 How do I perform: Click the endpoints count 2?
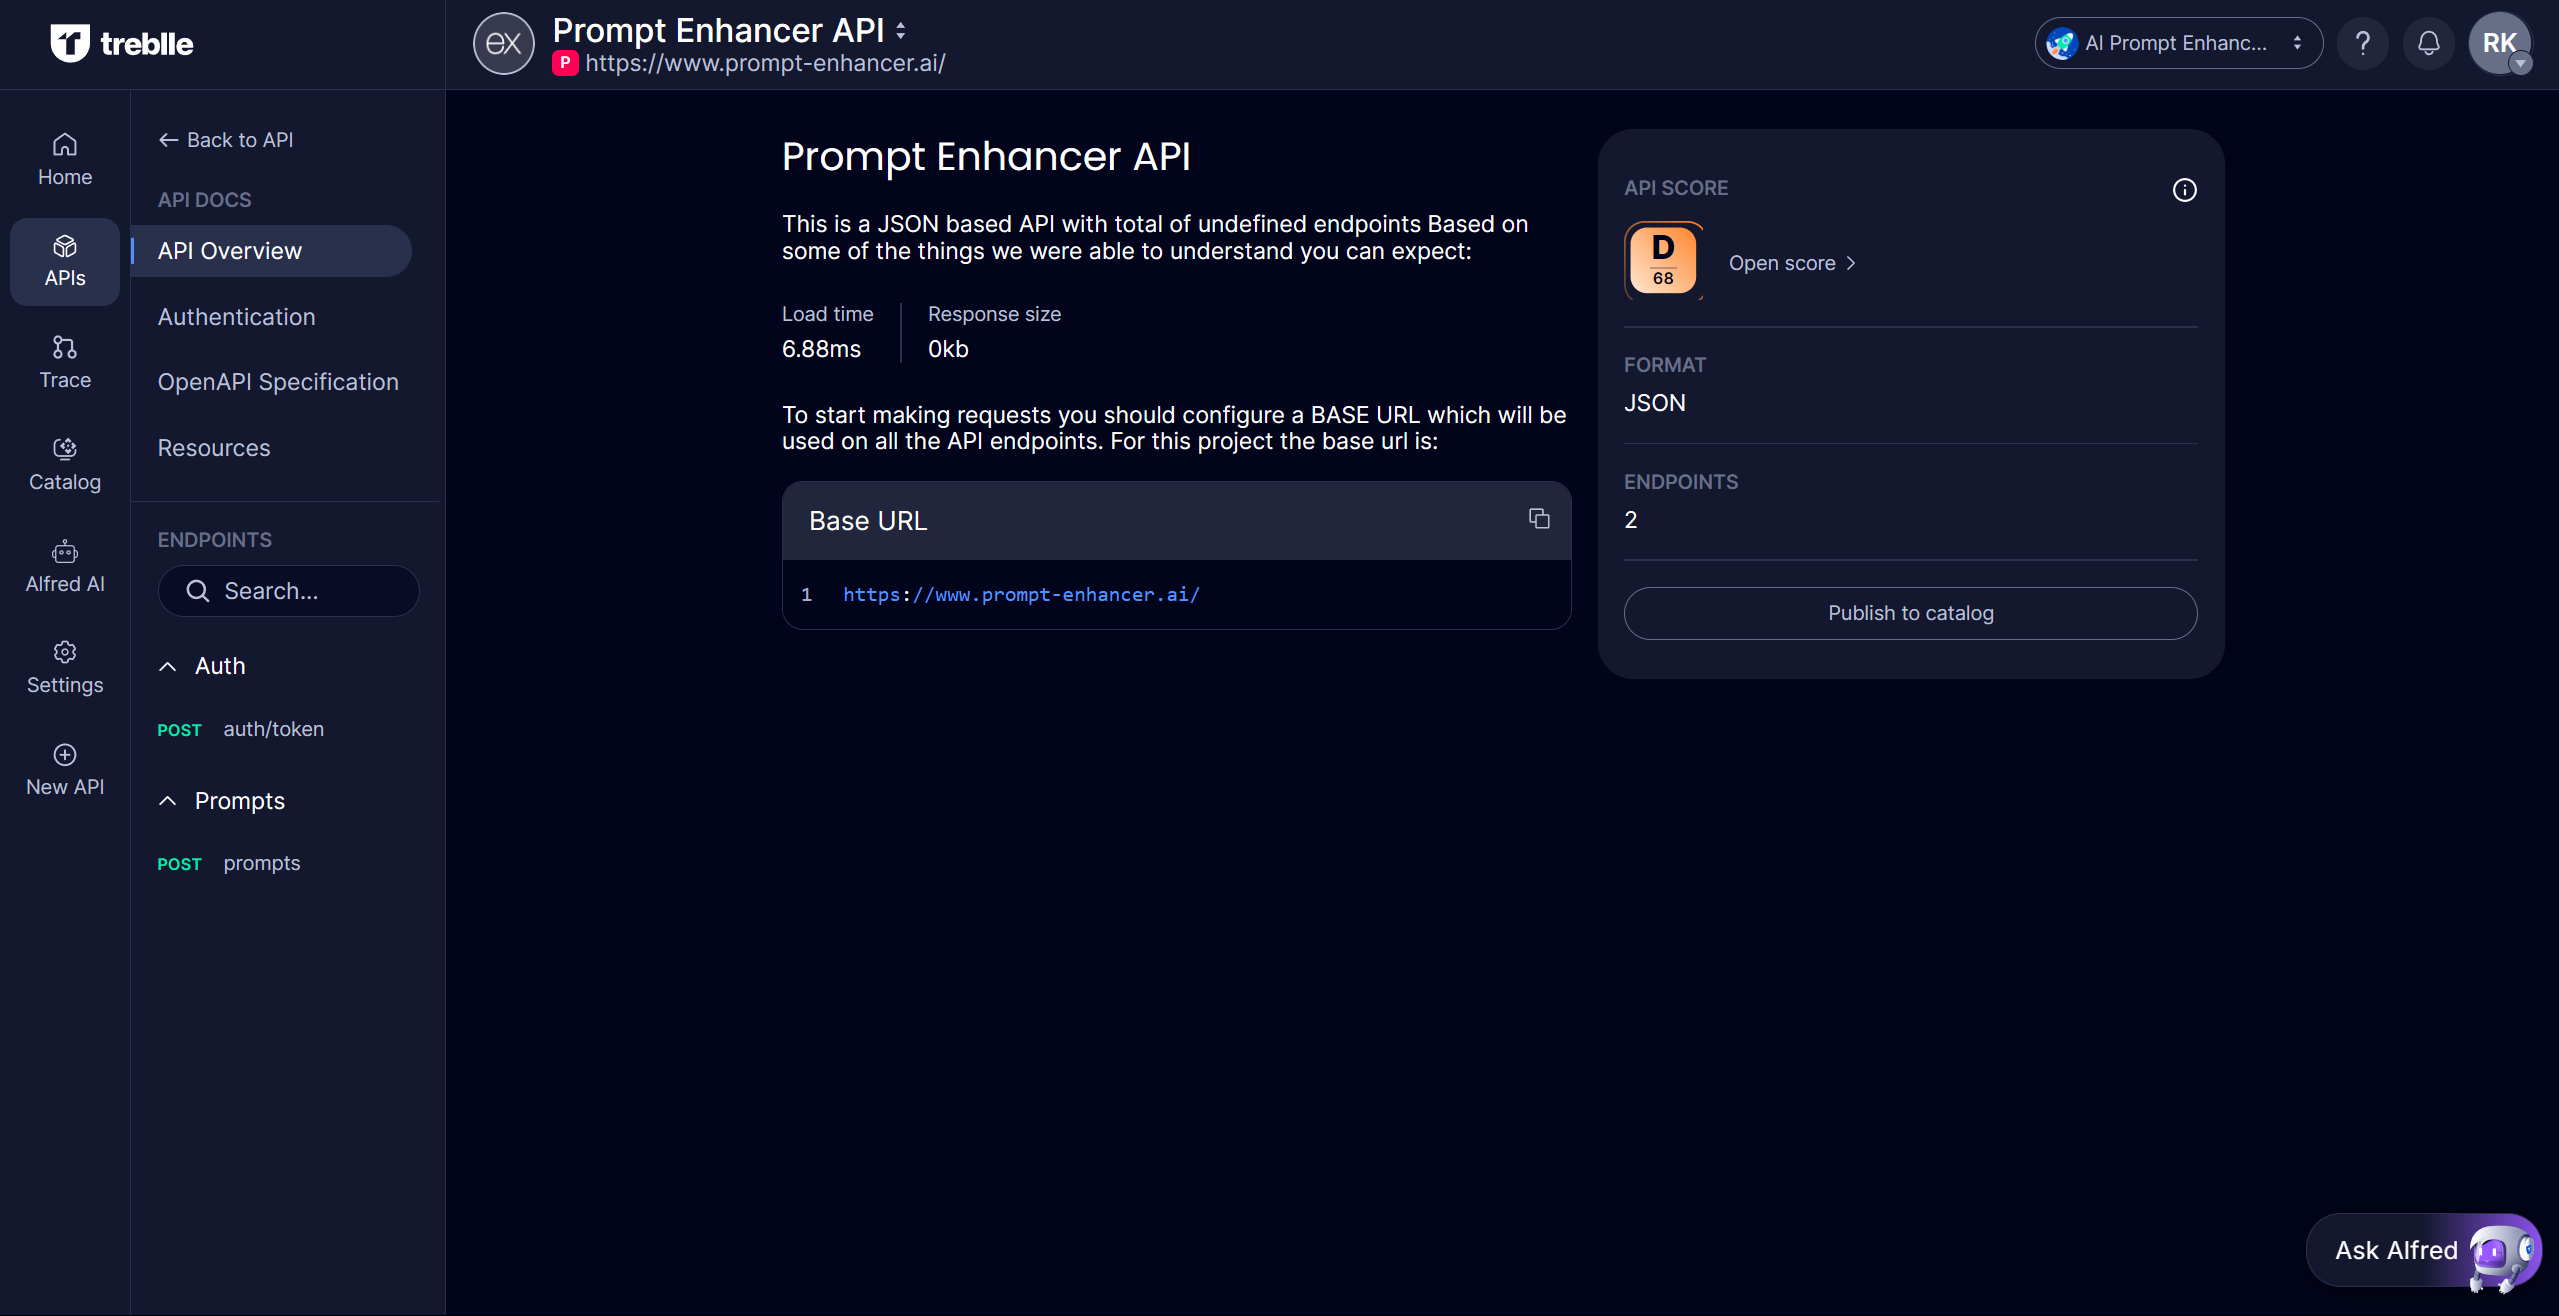coord(1631,520)
